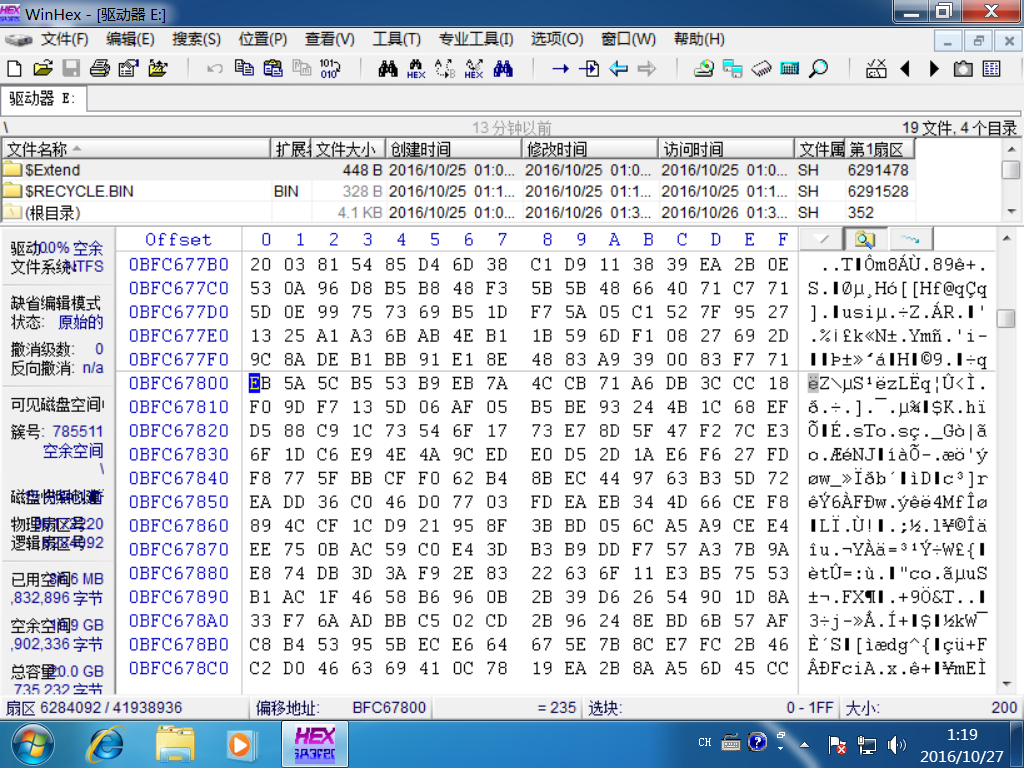Click the 偏移地址 BFC67800 status field

[342, 708]
